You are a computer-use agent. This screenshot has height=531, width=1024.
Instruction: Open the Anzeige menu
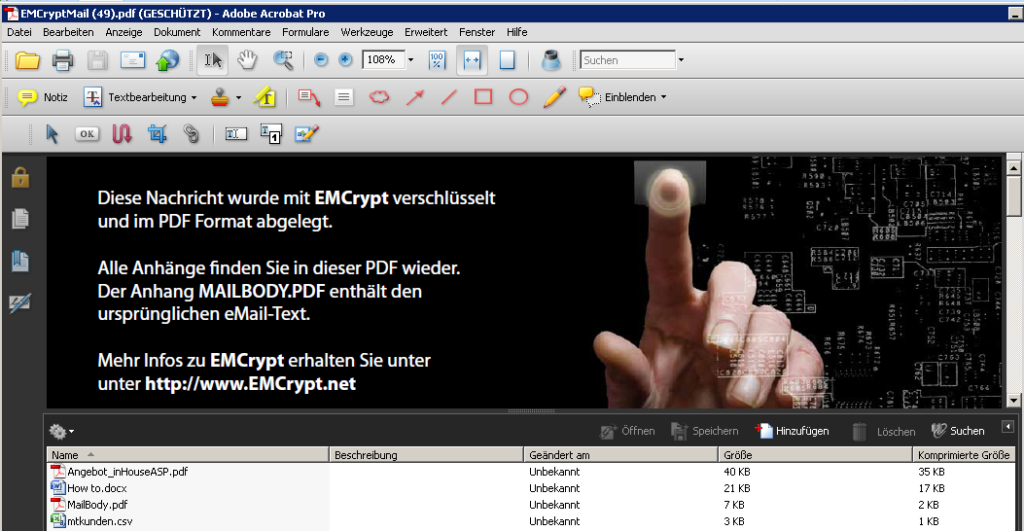point(123,32)
